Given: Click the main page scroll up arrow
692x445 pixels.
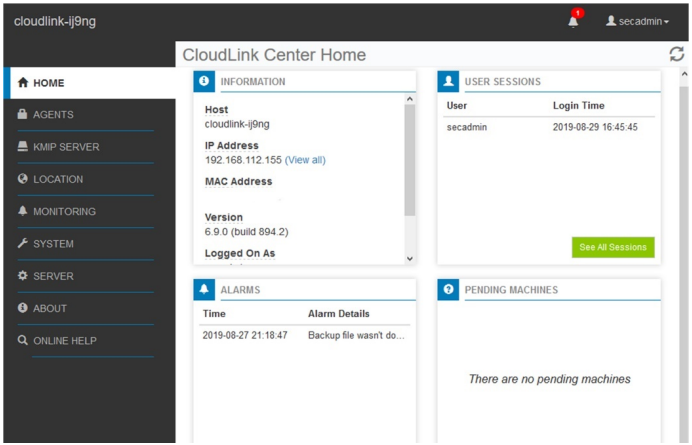Looking at the screenshot, I should [x=684, y=74].
